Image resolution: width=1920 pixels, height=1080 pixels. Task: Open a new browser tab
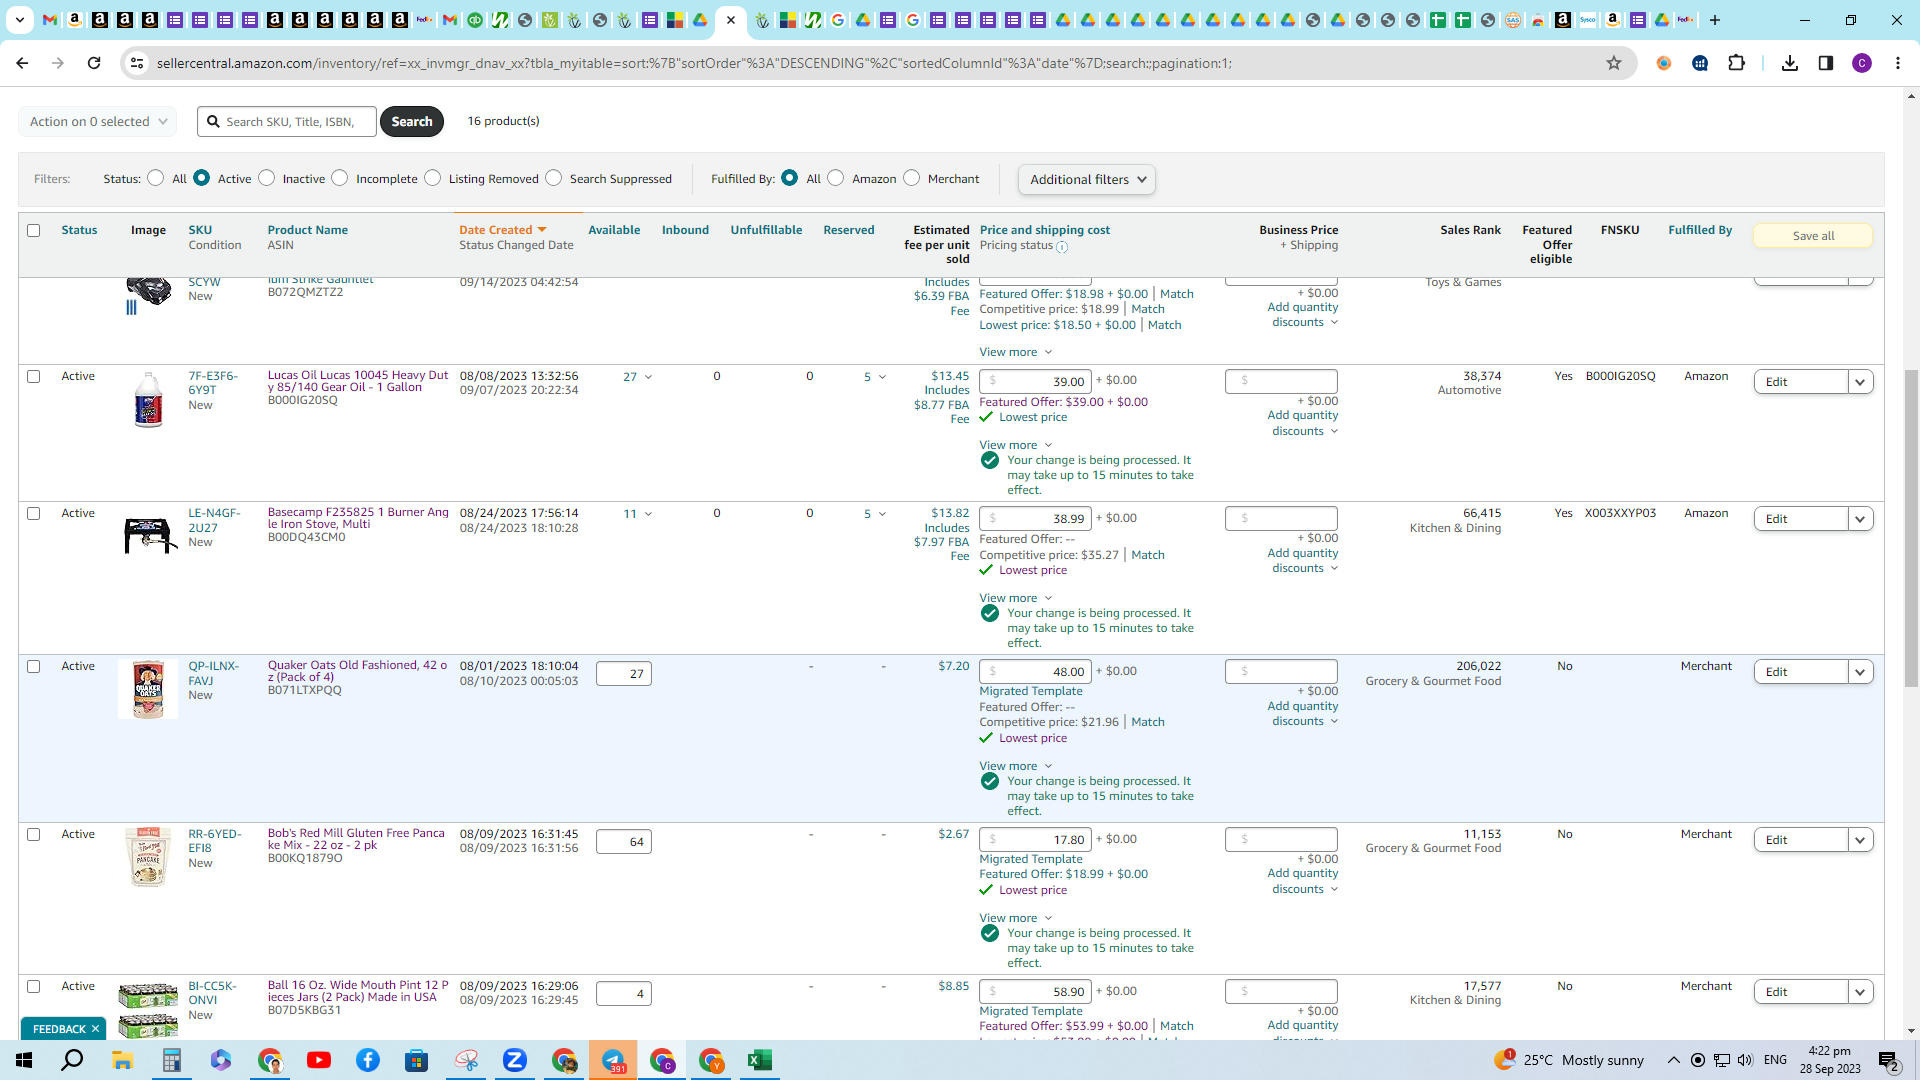[1715, 20]
